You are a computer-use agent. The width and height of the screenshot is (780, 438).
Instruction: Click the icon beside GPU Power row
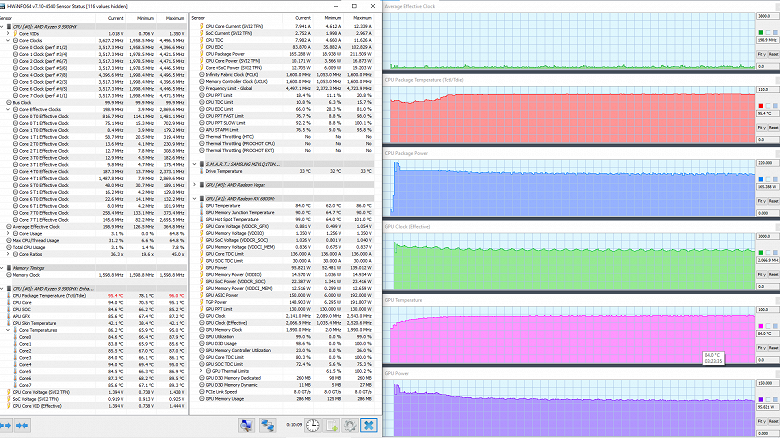[201, 268]
